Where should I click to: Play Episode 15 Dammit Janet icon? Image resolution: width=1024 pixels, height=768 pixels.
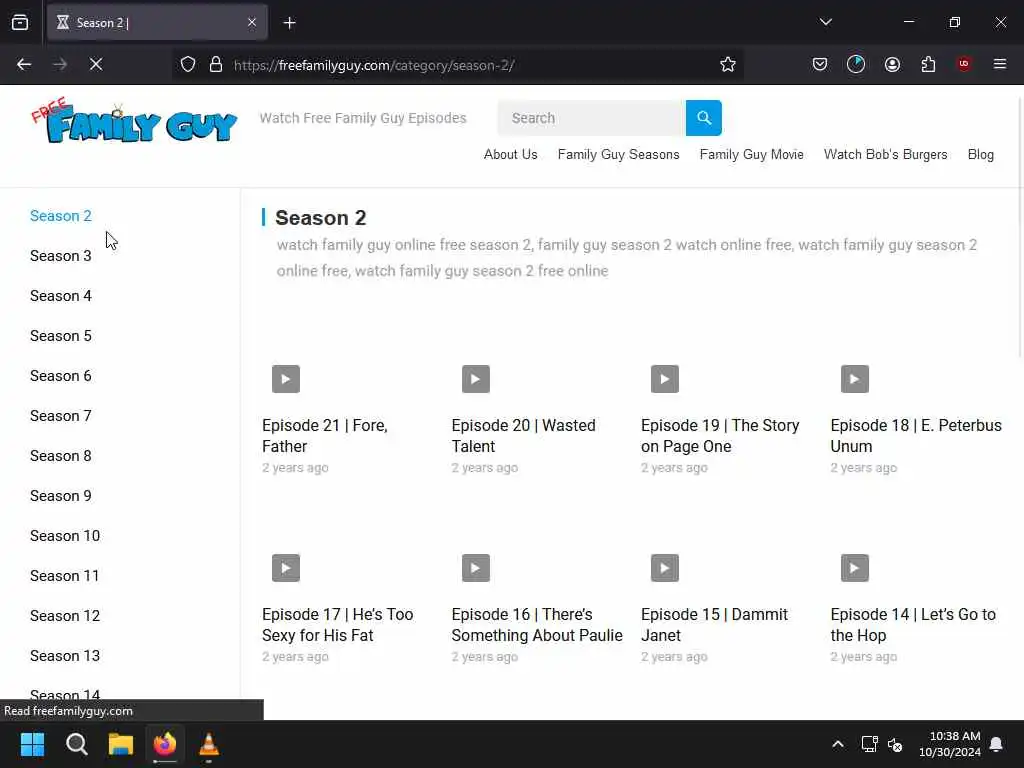pyautogui.click(x=665, y=568)
